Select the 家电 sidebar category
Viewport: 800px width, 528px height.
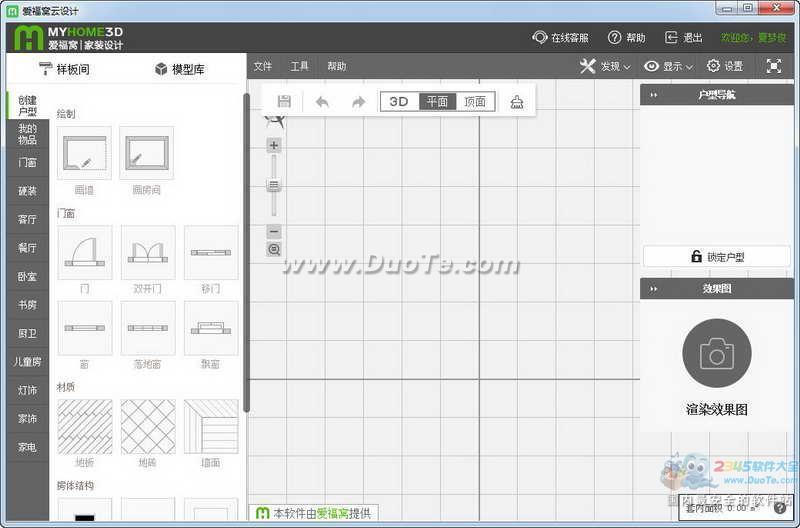click(28, 448)
